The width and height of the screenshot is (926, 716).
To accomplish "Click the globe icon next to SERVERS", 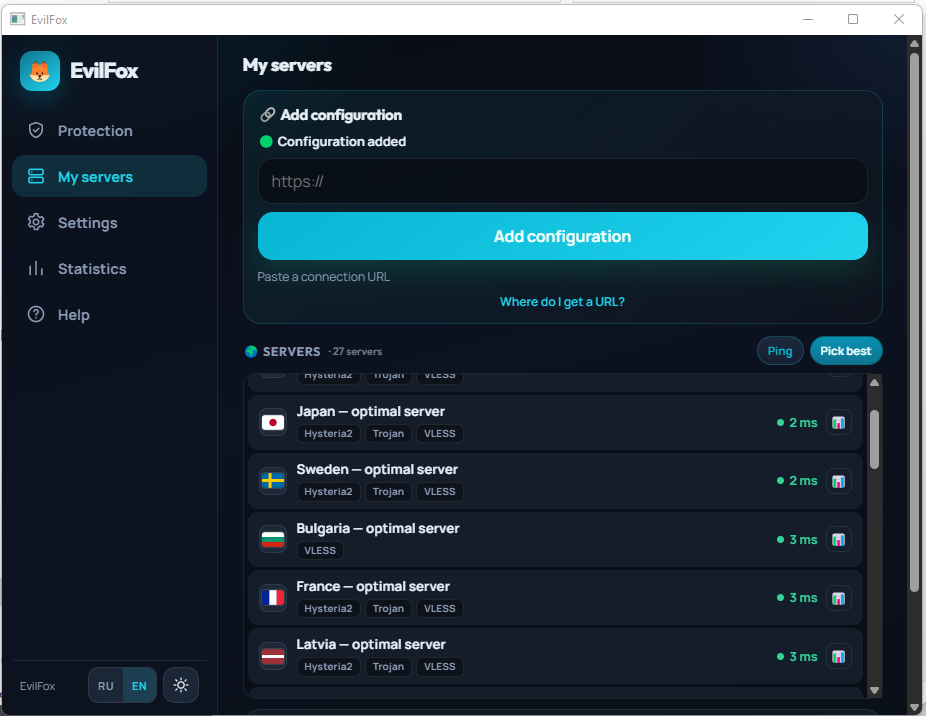I will tap(251, 352).
